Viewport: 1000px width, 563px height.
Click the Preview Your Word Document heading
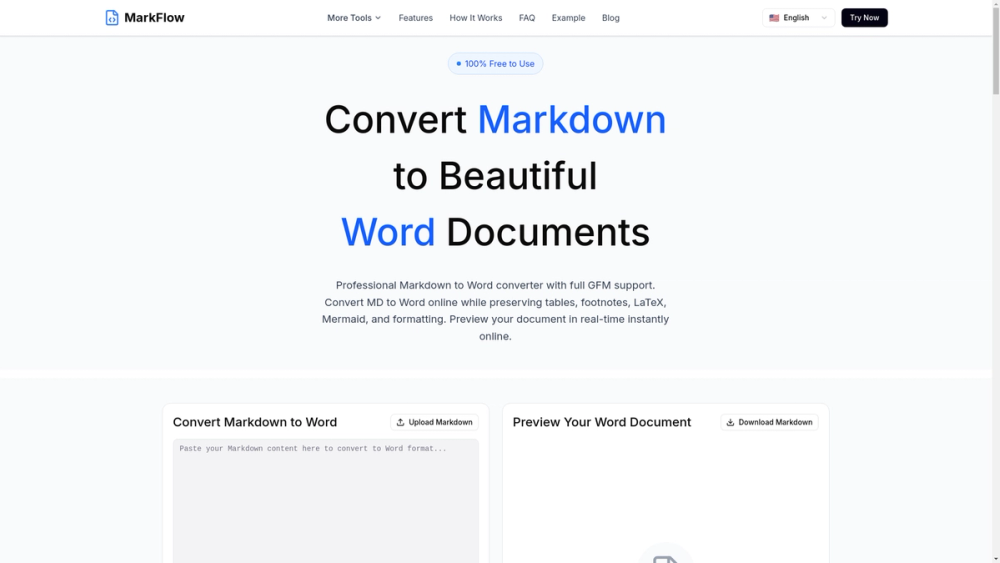click(x=601, y=422)
